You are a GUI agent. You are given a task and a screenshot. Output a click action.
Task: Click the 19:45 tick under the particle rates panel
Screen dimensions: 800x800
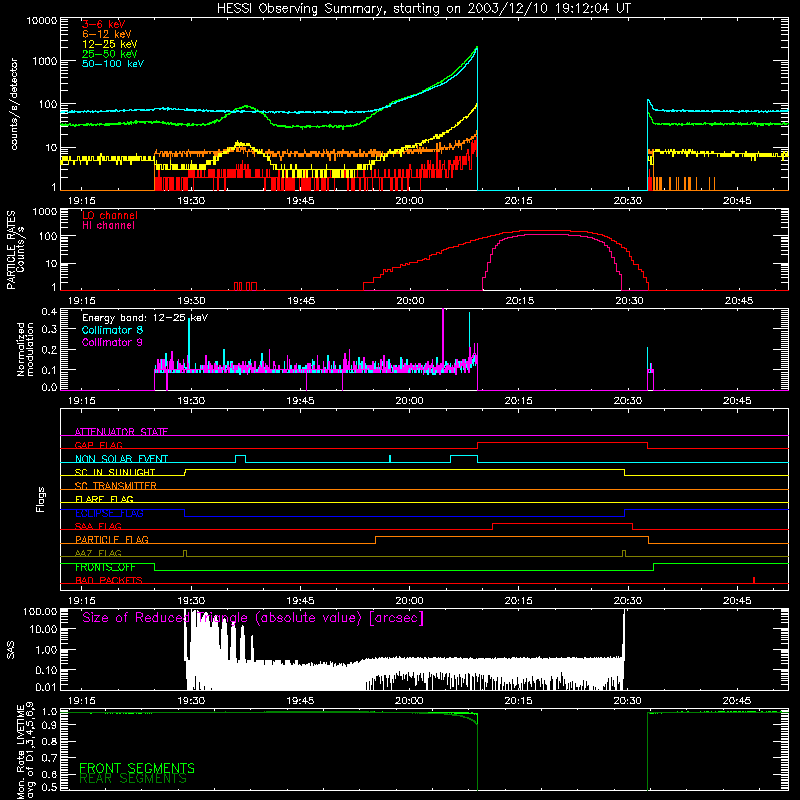(x=301, y=301)
